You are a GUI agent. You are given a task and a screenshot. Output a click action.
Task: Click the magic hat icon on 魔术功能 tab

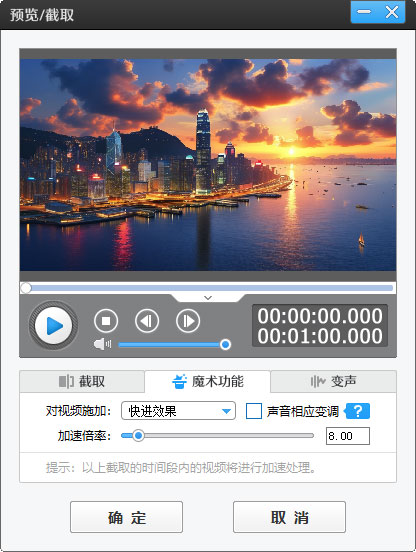tap(179, 381)
